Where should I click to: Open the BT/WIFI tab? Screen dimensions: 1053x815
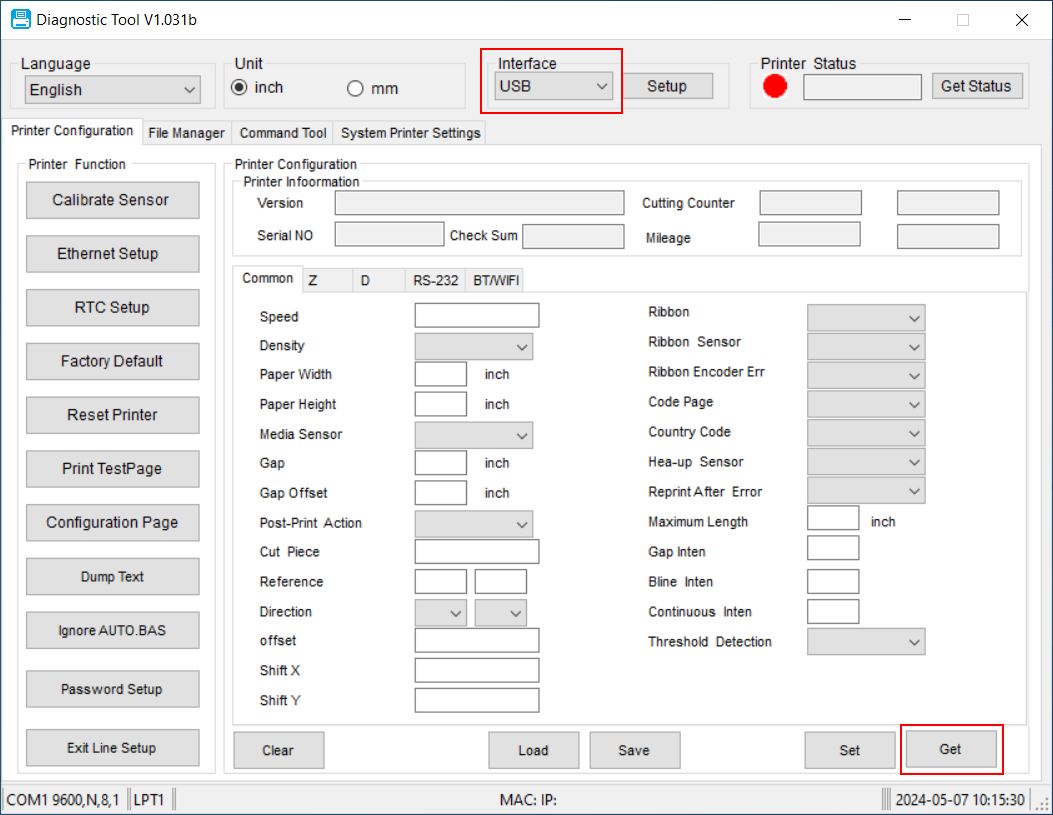pyautogui.click(x=496, y=281)
